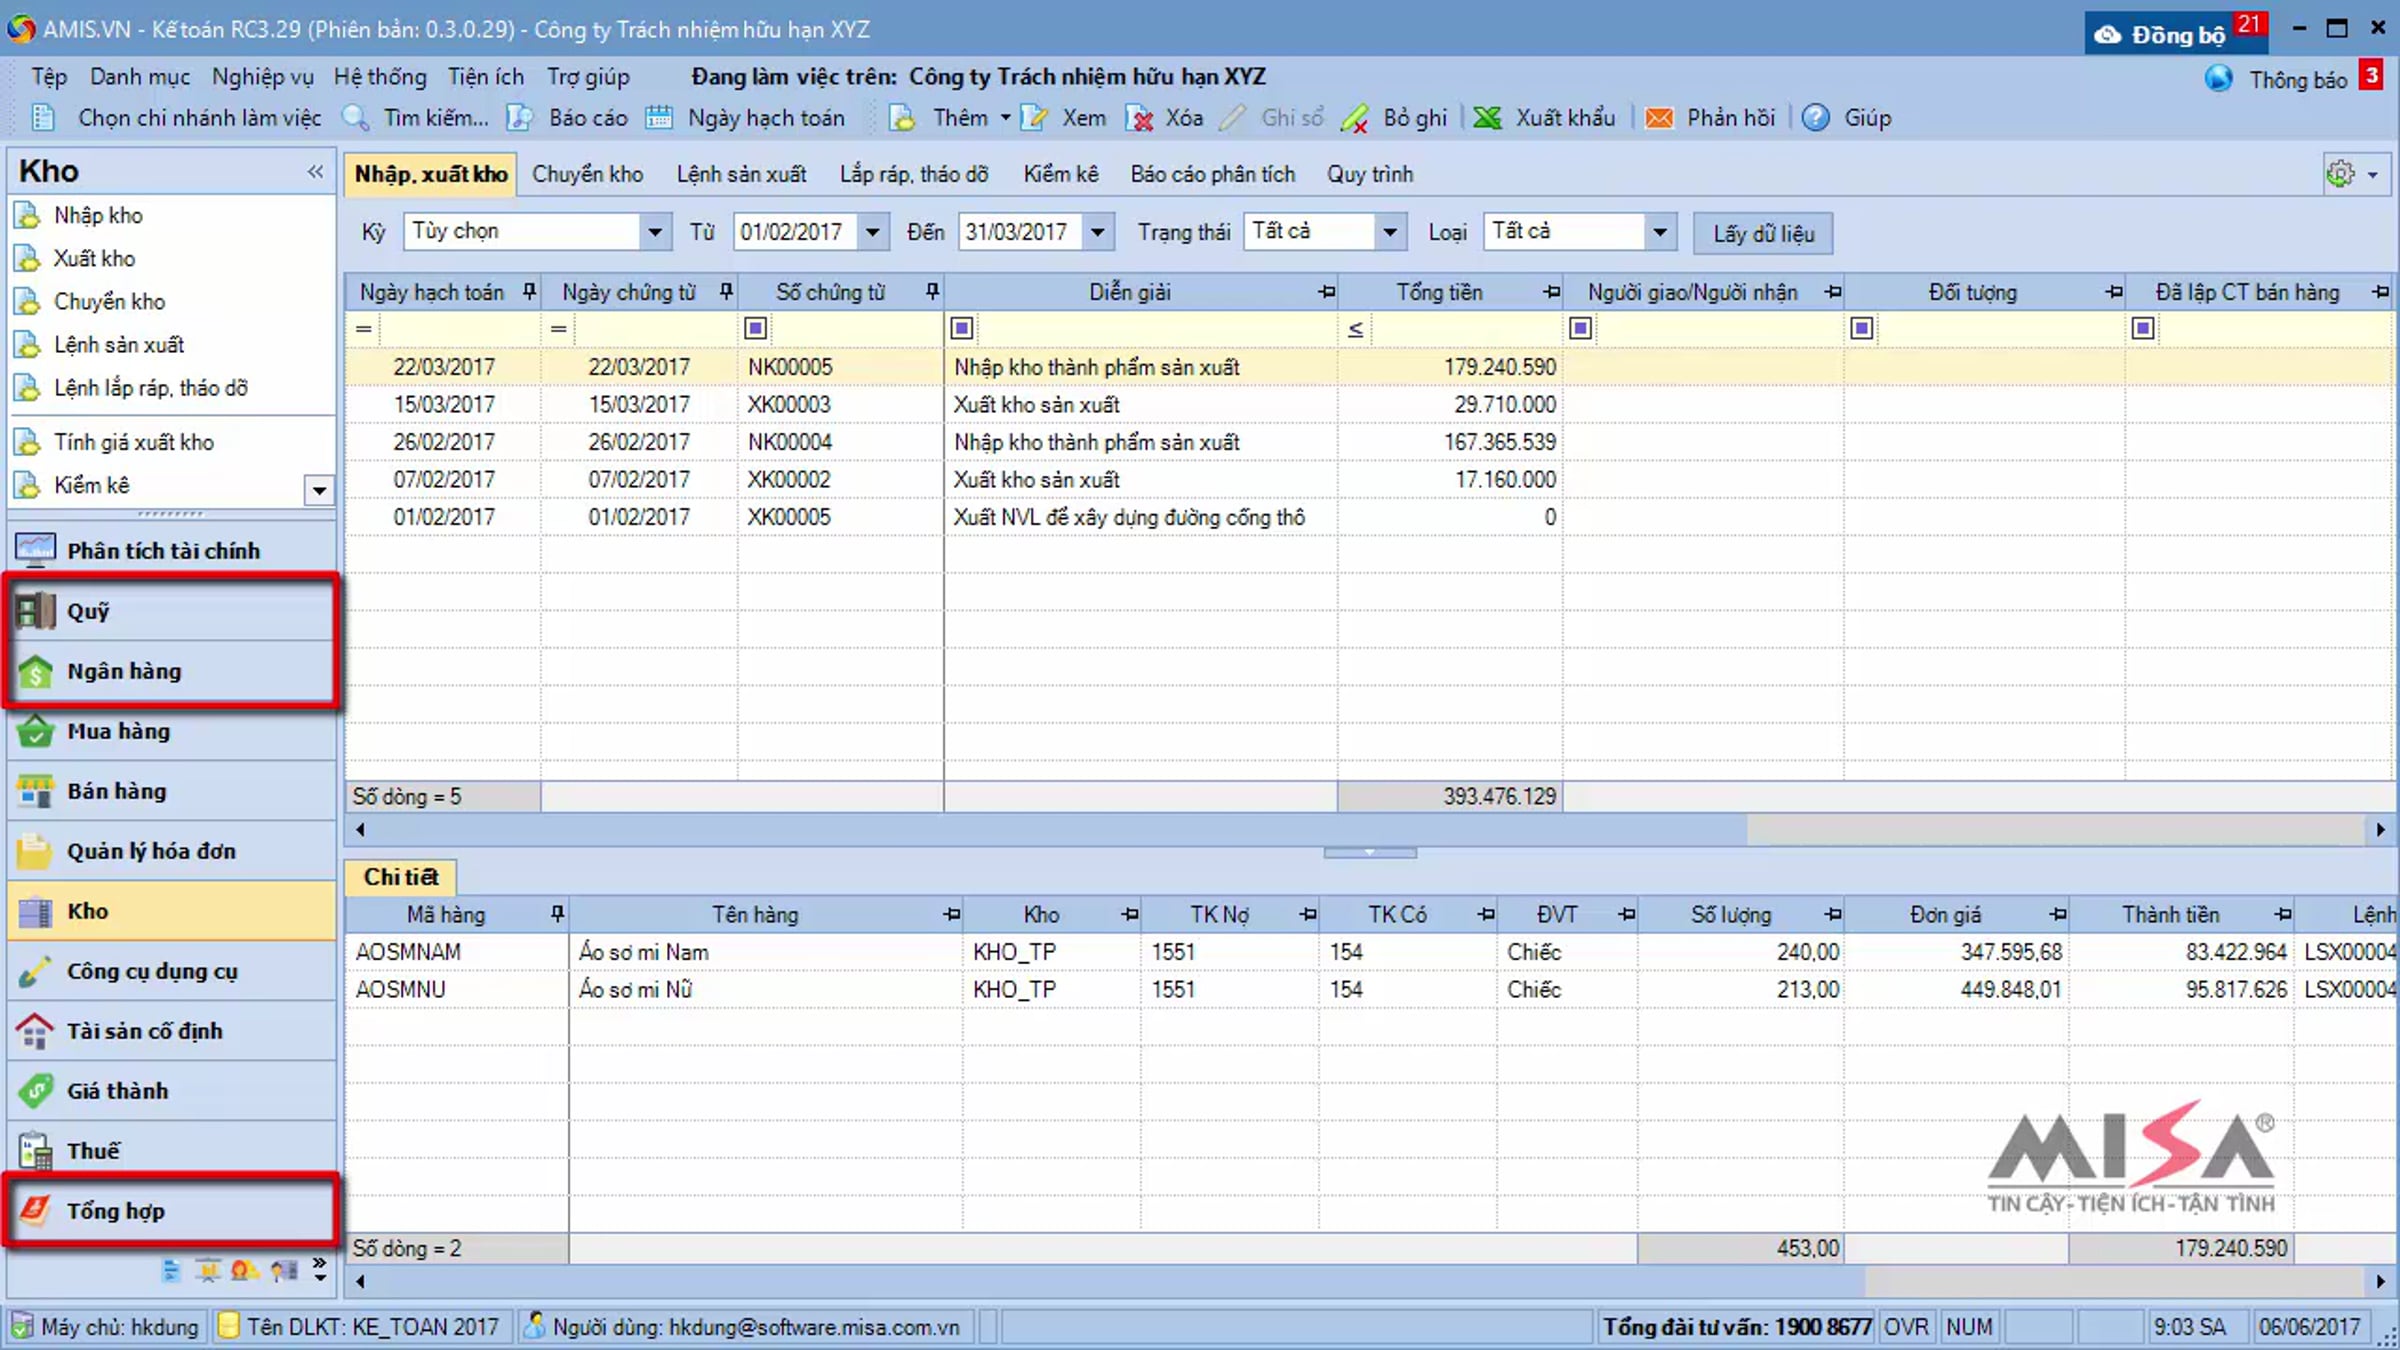Click the Giúp help question icon
The image size is (2400, 1350).
pyautogui.click(x=1816, y=118)
